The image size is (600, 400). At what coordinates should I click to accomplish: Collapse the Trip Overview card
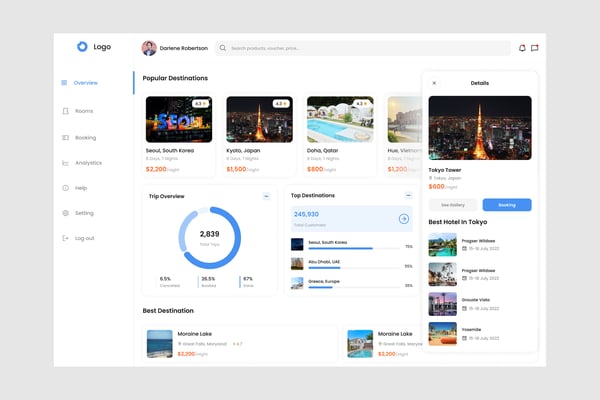click(266, 196)
